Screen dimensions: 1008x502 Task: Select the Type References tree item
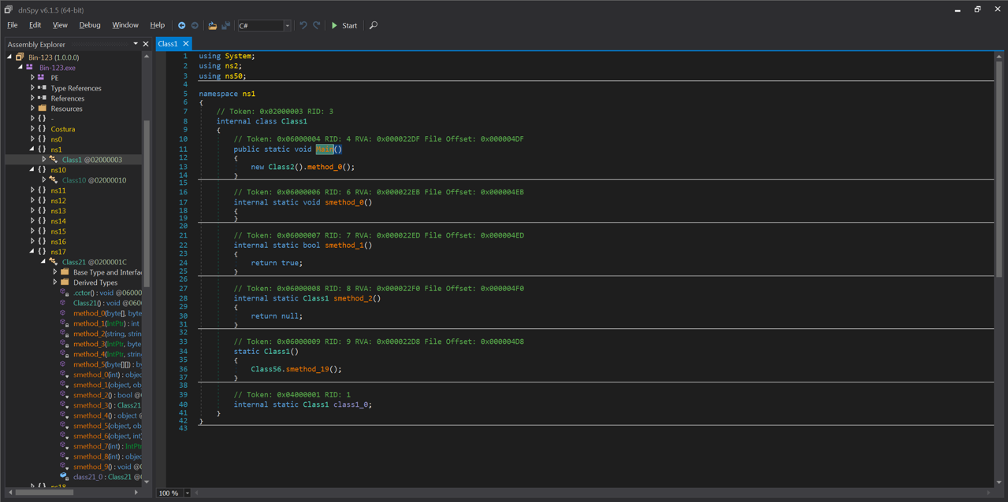[x=76, y=88]
